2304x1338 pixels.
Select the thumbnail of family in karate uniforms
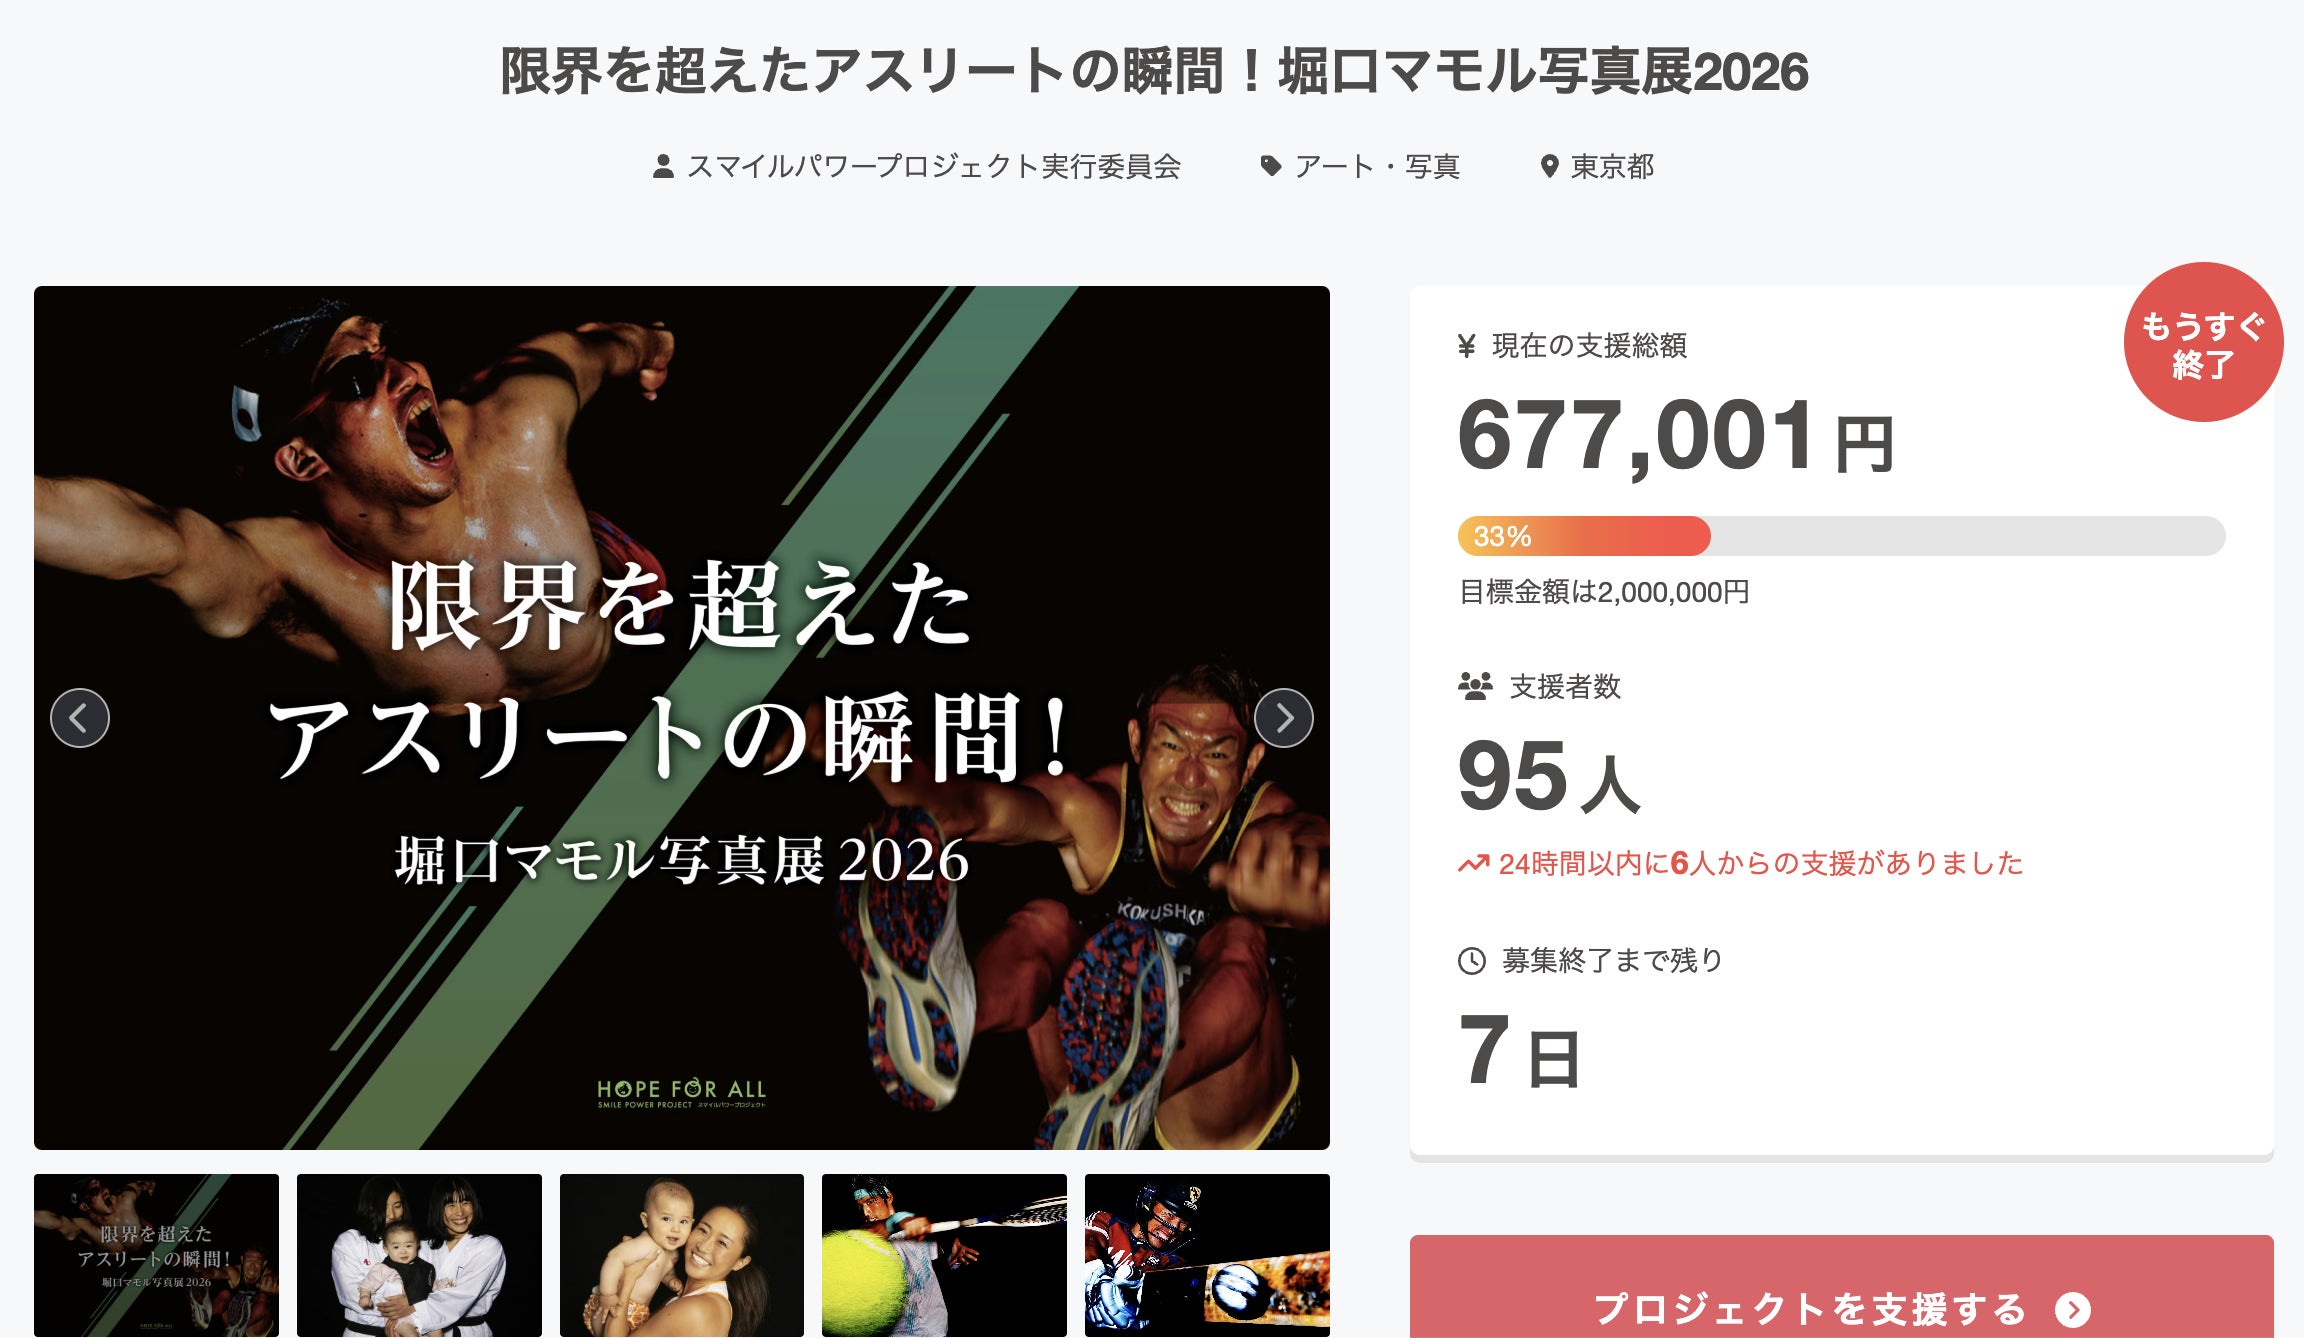pyautogui.click(x=419, y=1255)
